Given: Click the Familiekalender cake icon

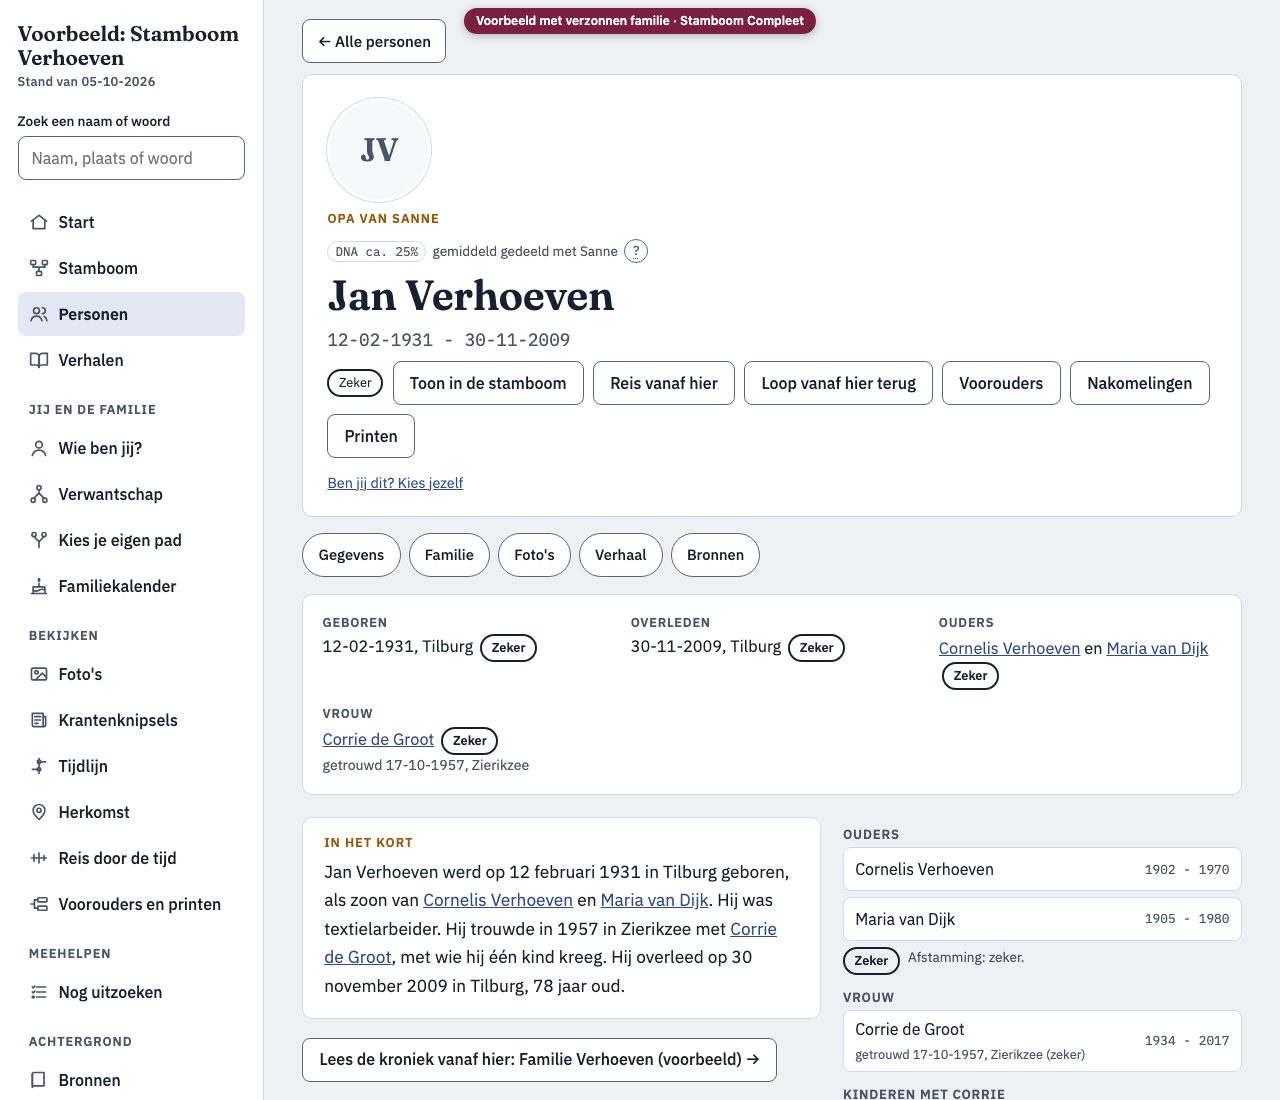Looking at the screenshot, I should [x=39, y=586].
